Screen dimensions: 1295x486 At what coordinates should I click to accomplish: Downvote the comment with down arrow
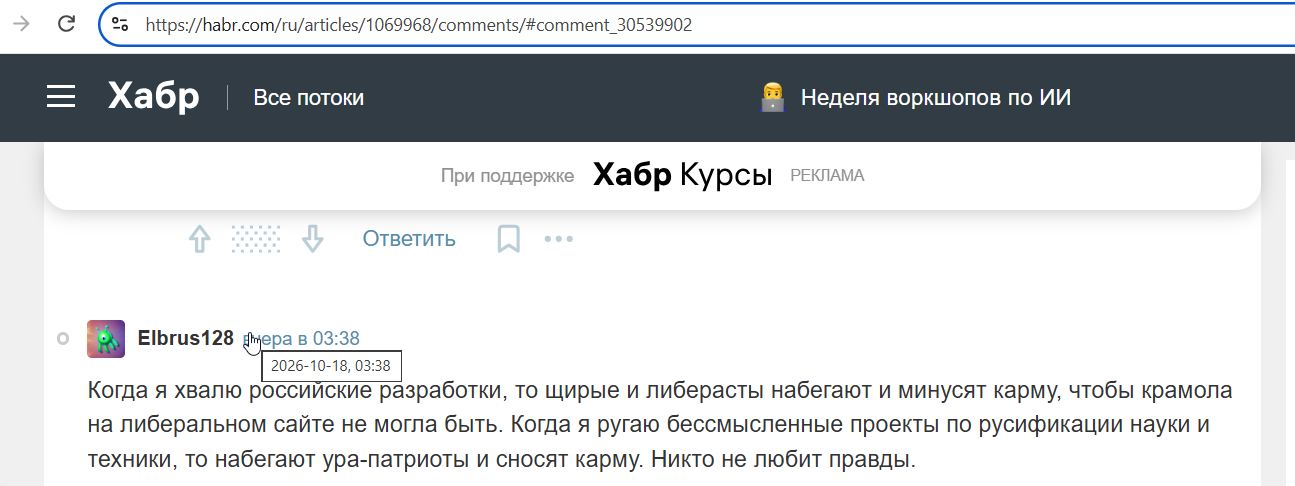[313, 239]
